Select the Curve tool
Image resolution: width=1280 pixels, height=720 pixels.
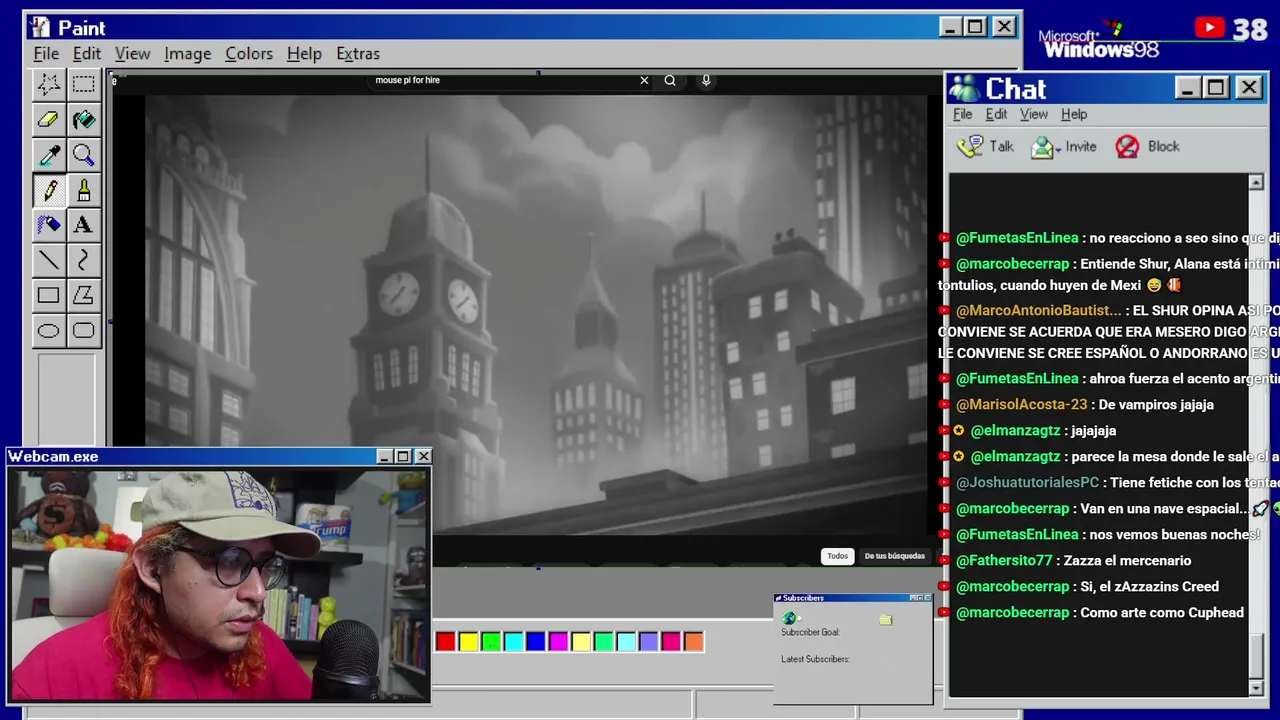click(83, 260)
